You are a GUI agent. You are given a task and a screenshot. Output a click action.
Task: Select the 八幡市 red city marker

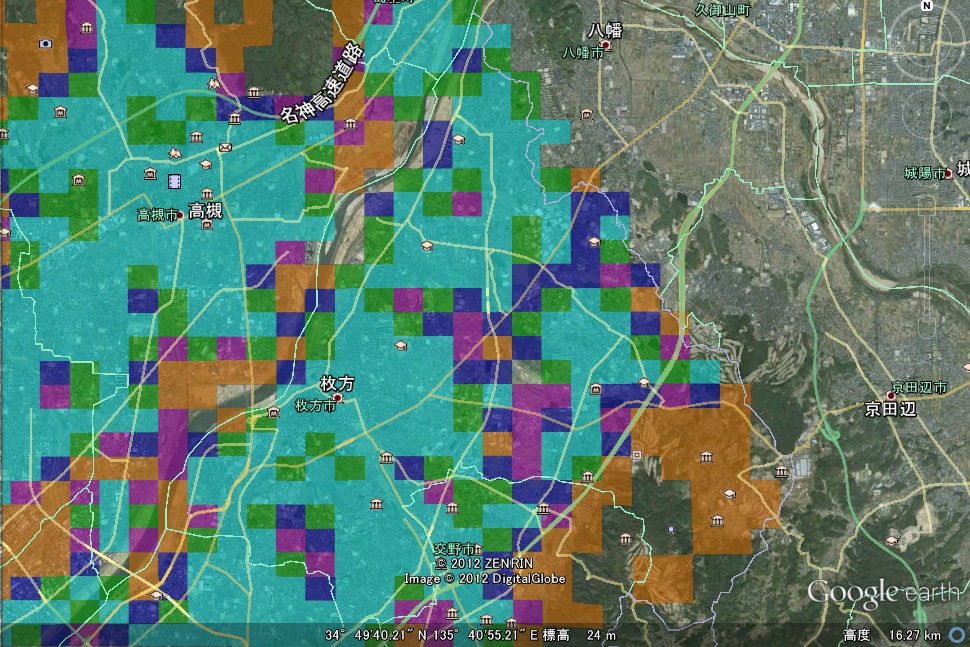click(x=607, y=45)
